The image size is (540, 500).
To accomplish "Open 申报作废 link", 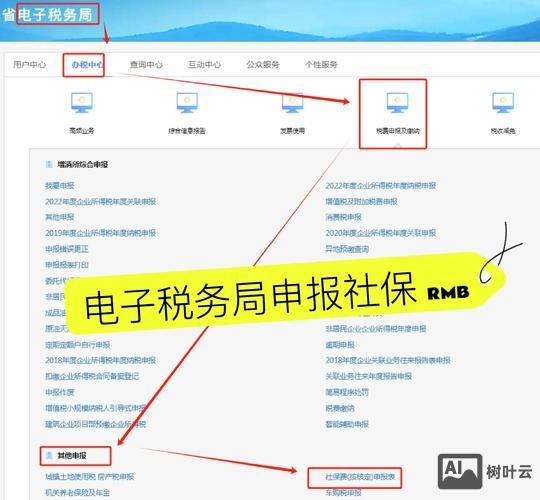I will [x=60, y=392].
